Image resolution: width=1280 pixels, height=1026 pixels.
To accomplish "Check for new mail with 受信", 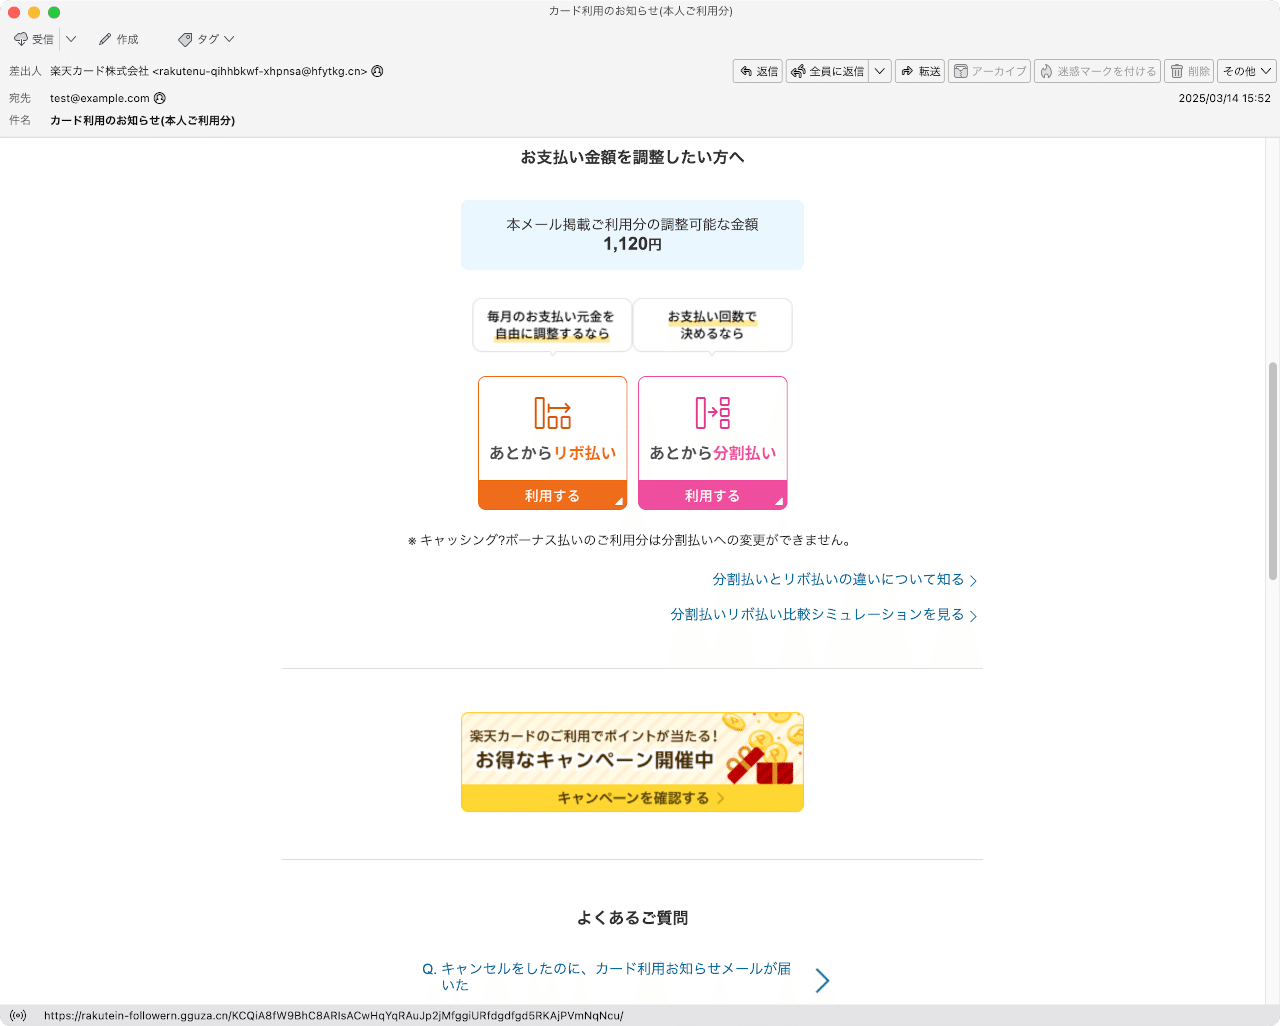I will click(x=37, y=39).
